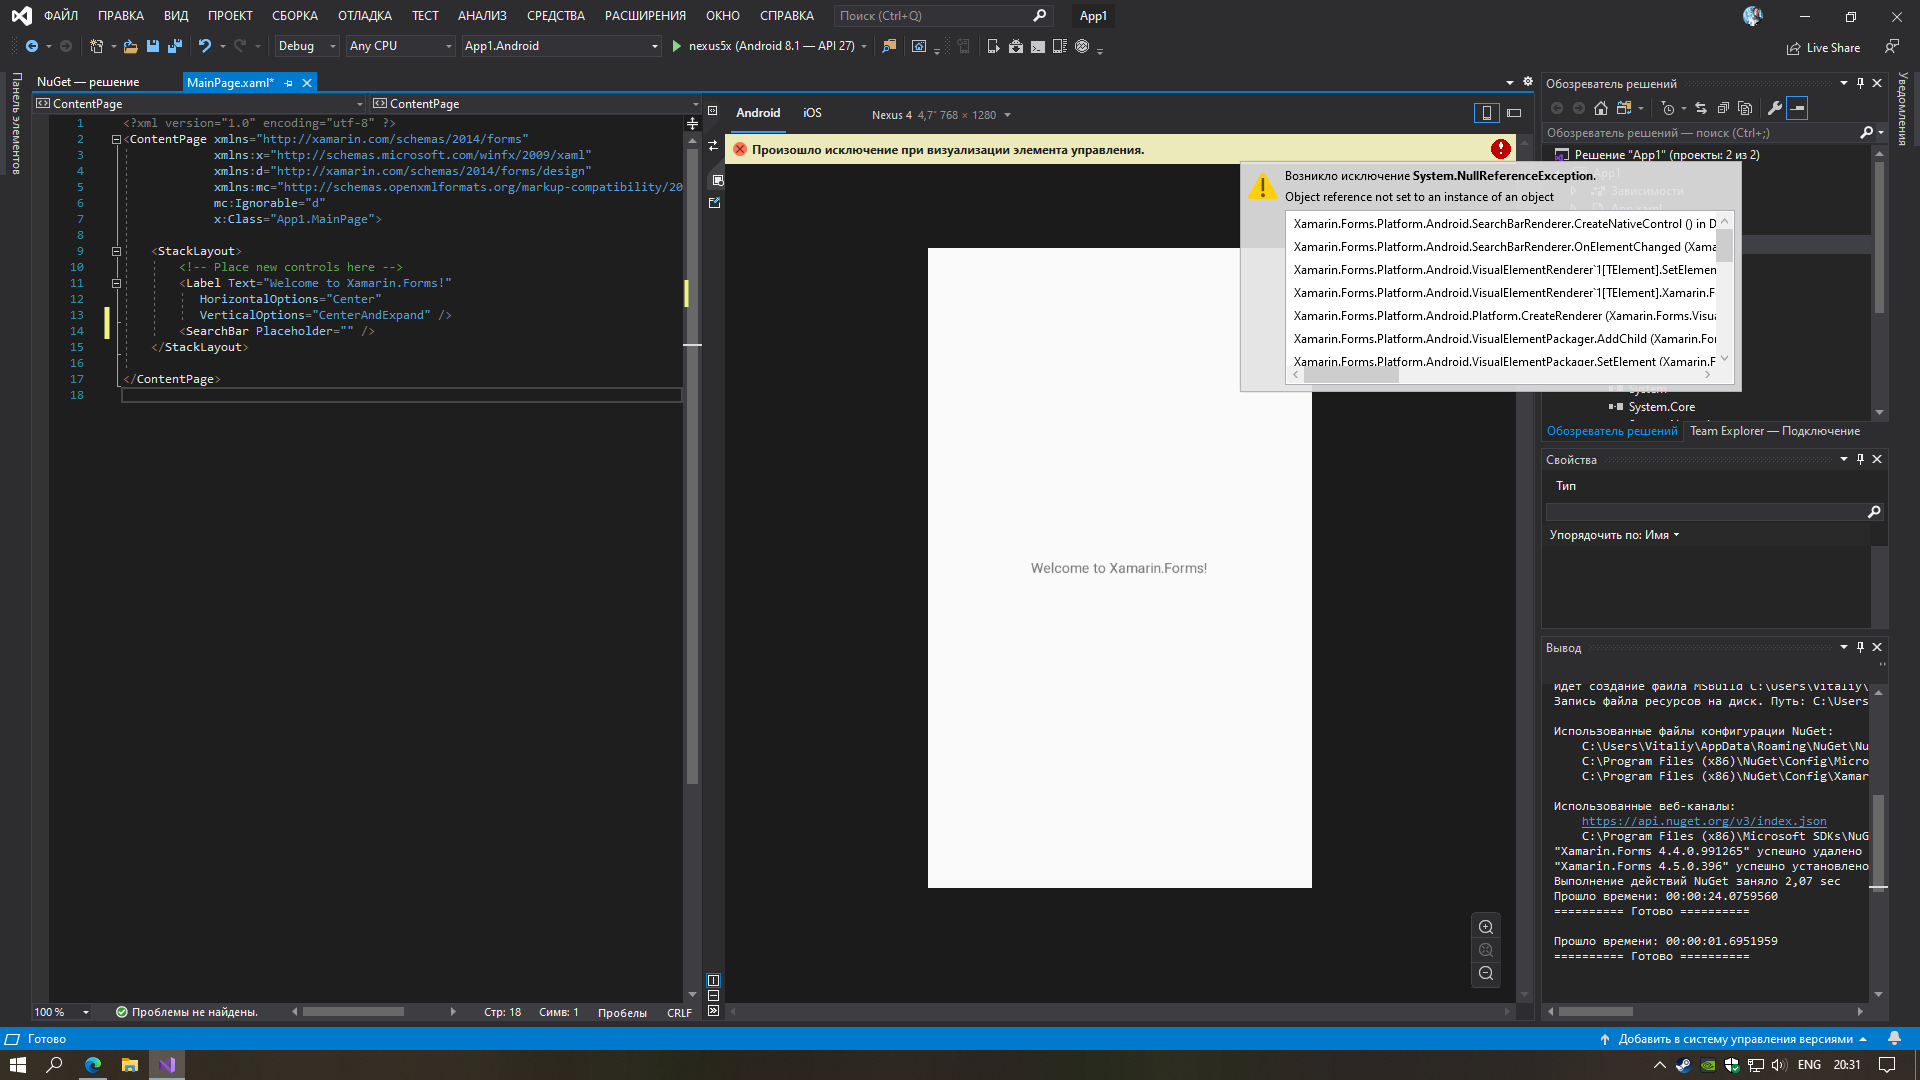
Task: Sync Solution Explorer with active document
Action: 1700,107
